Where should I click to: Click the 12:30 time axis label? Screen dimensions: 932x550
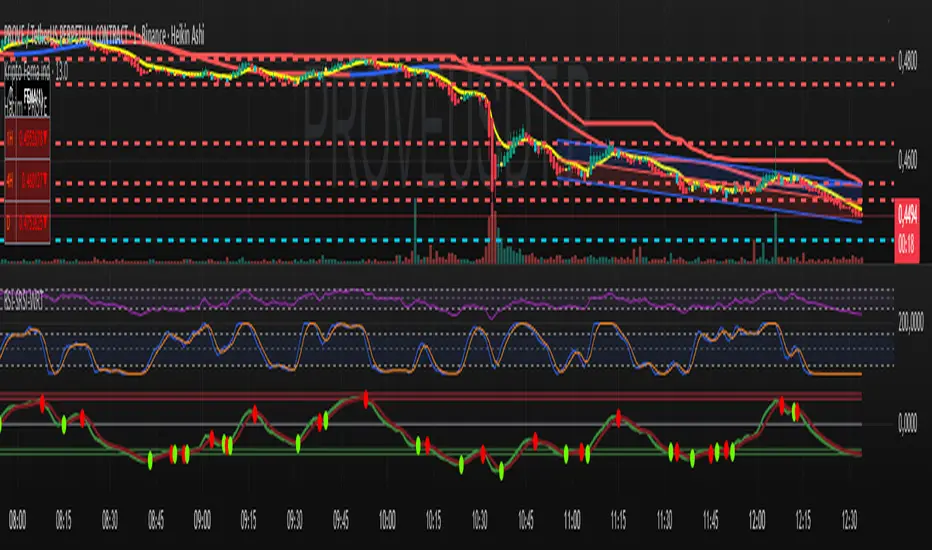point(849,521)
